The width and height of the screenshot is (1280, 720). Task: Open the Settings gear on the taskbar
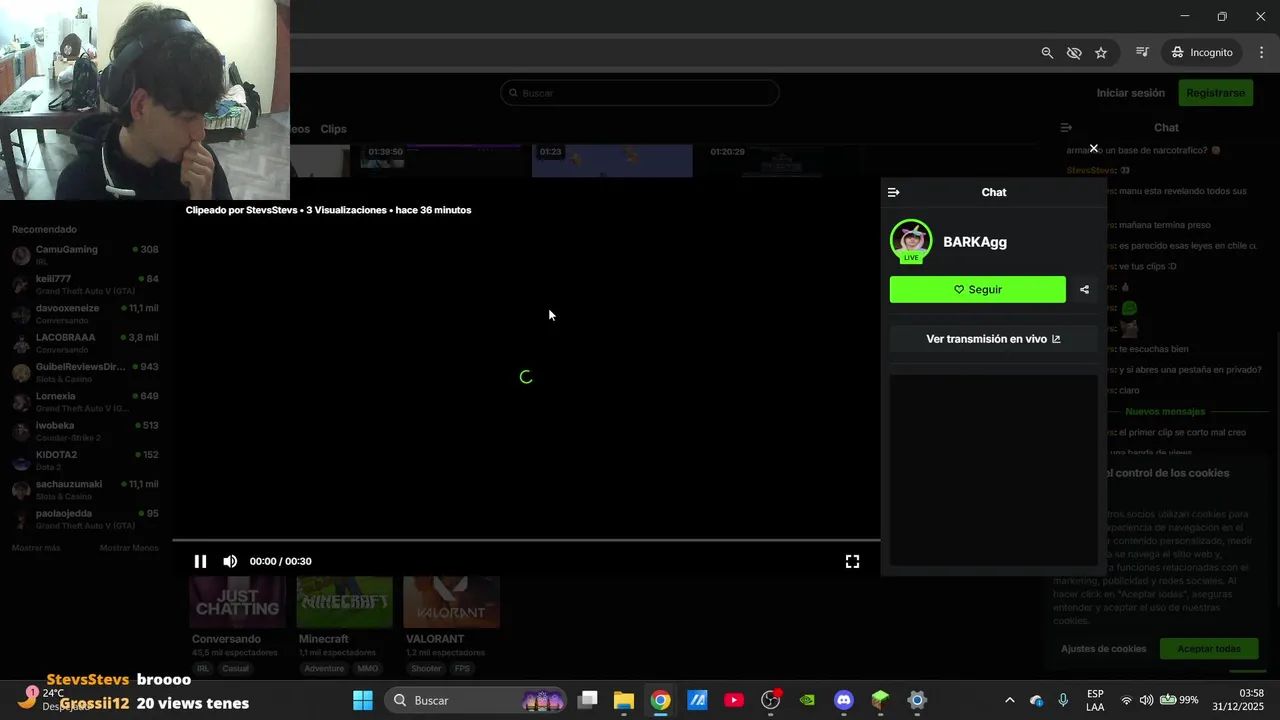tap(917, 700)
